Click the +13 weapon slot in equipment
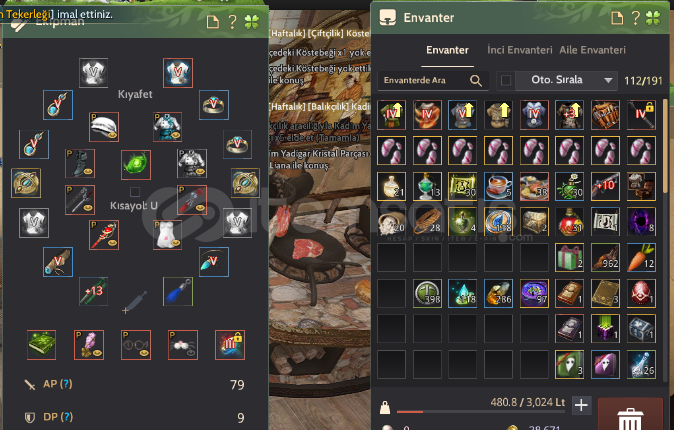Image resolution: width=674 pixels, height=430 pixels. (93, 292)
